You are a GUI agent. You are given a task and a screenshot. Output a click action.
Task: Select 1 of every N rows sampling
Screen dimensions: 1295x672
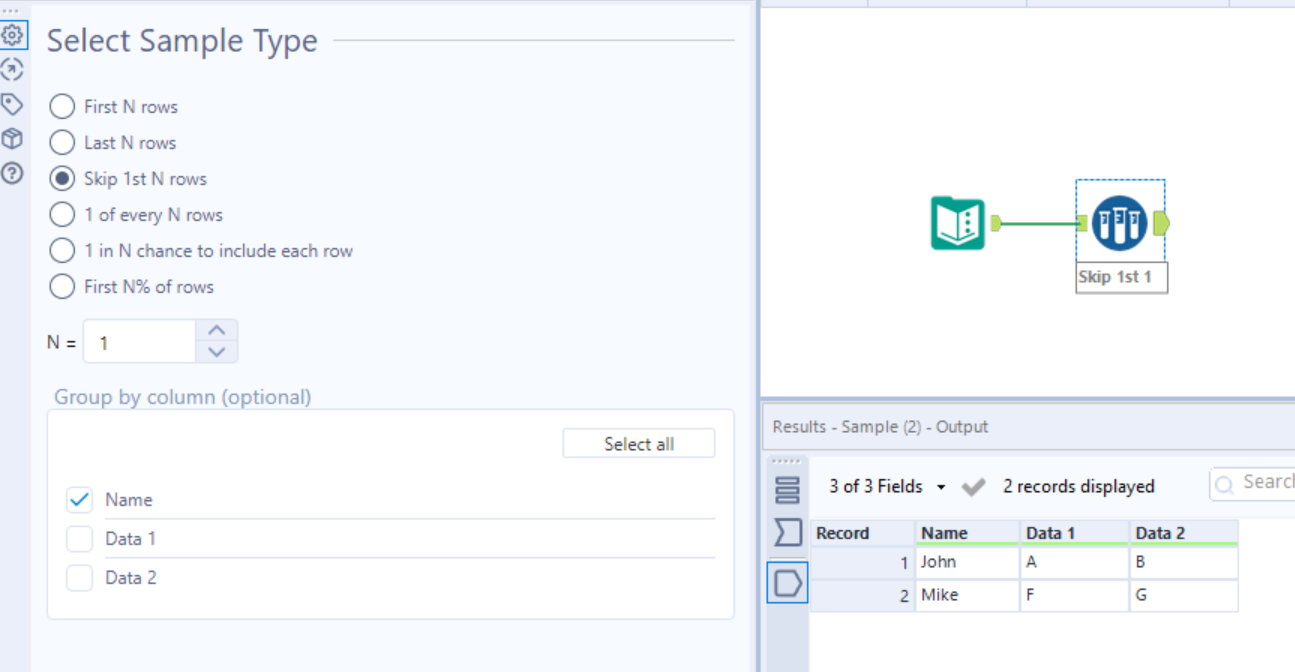[61, 214]
